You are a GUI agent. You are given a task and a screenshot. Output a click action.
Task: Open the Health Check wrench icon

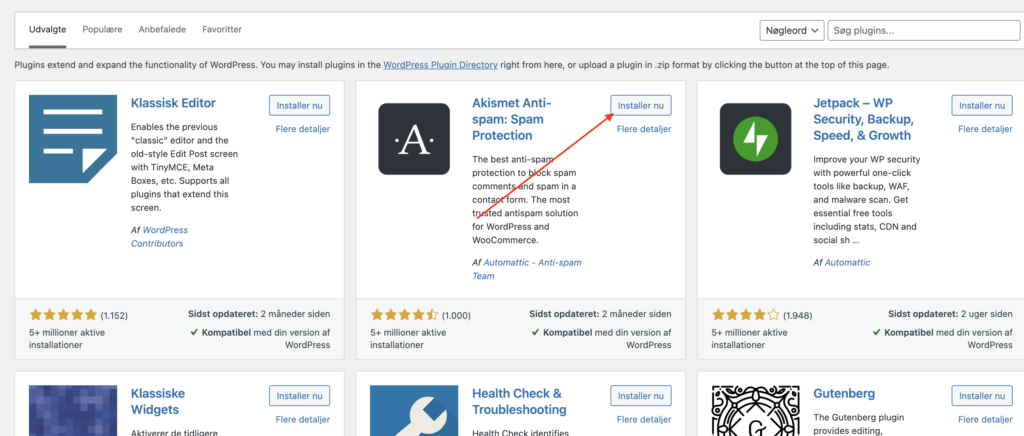click(414, 411)
